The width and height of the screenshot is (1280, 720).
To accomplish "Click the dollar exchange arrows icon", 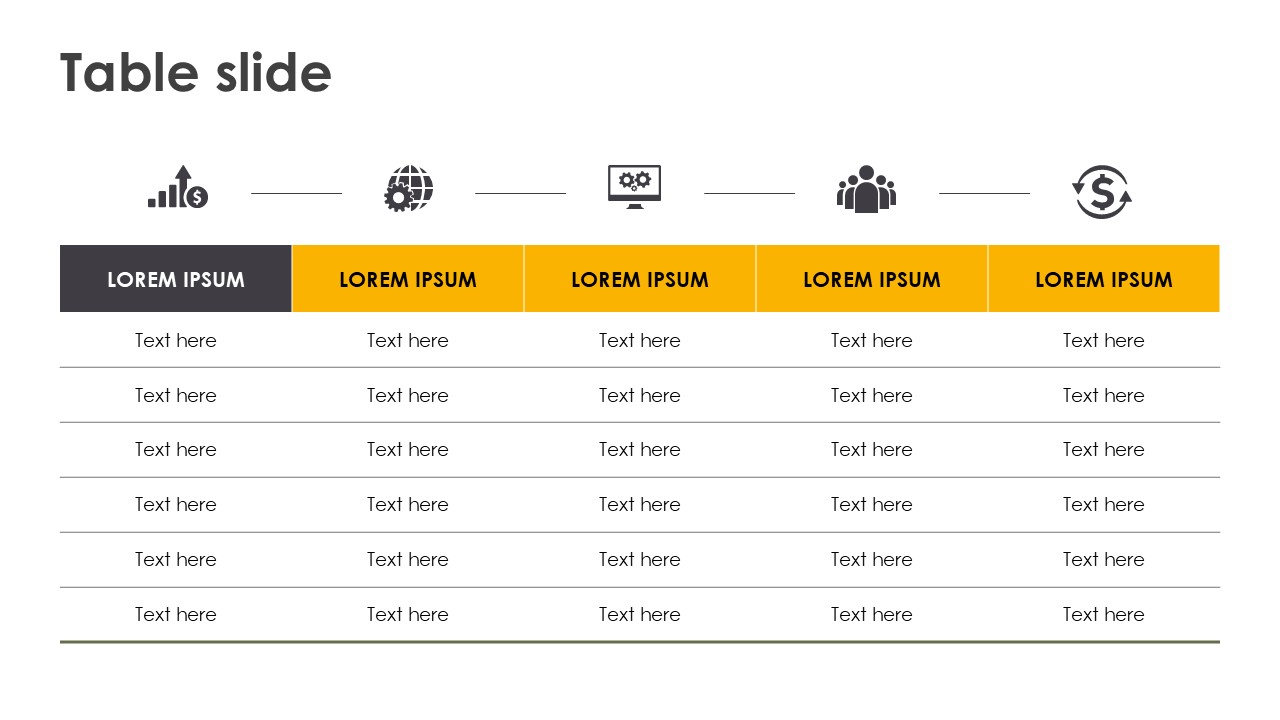I will pyautogui.click(x=1102, y=191).
